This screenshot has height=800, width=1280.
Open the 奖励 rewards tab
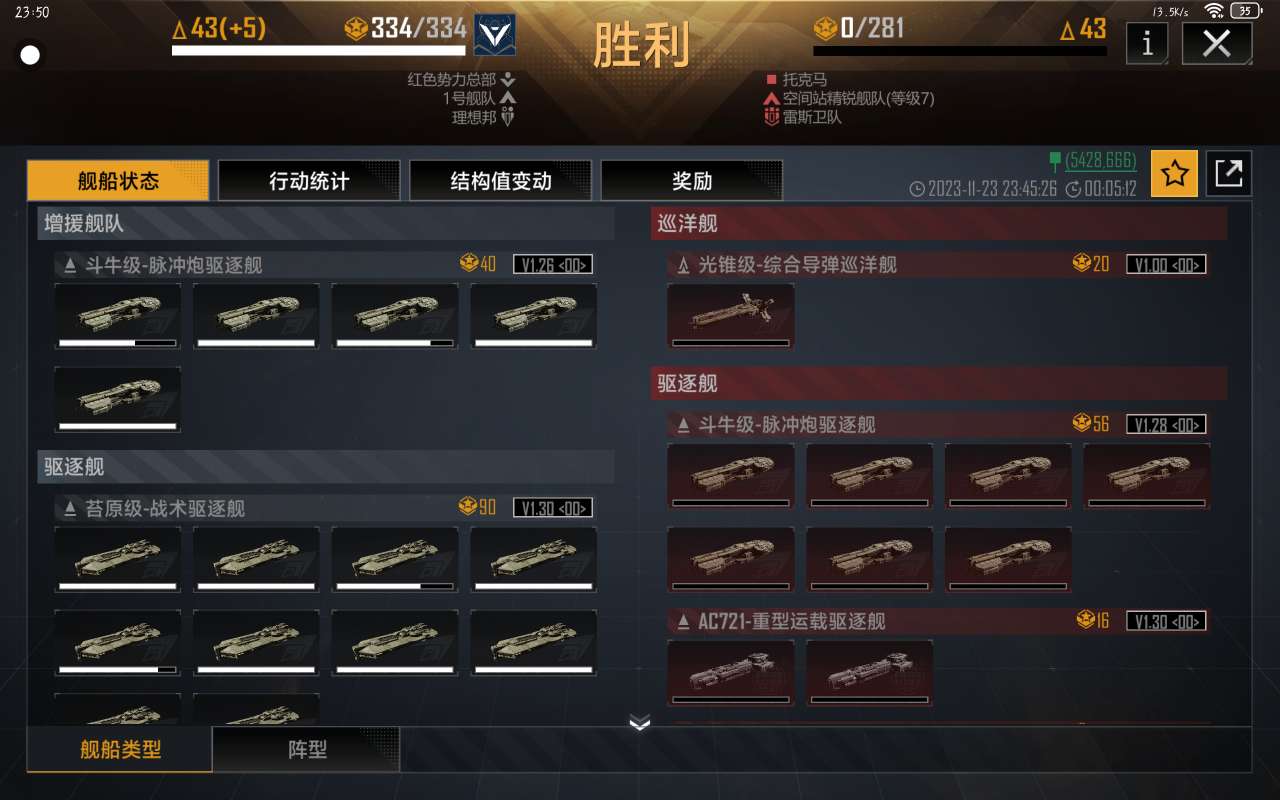click(692, 181)
